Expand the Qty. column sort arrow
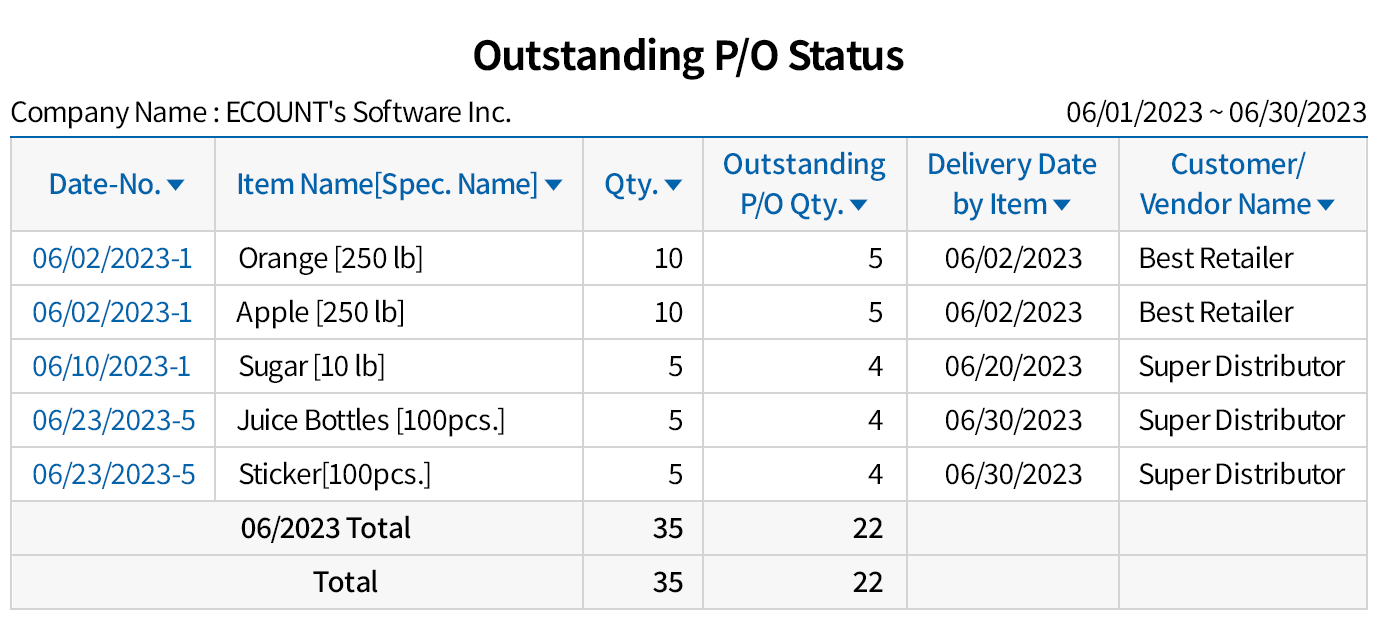 tap(673, 185)
